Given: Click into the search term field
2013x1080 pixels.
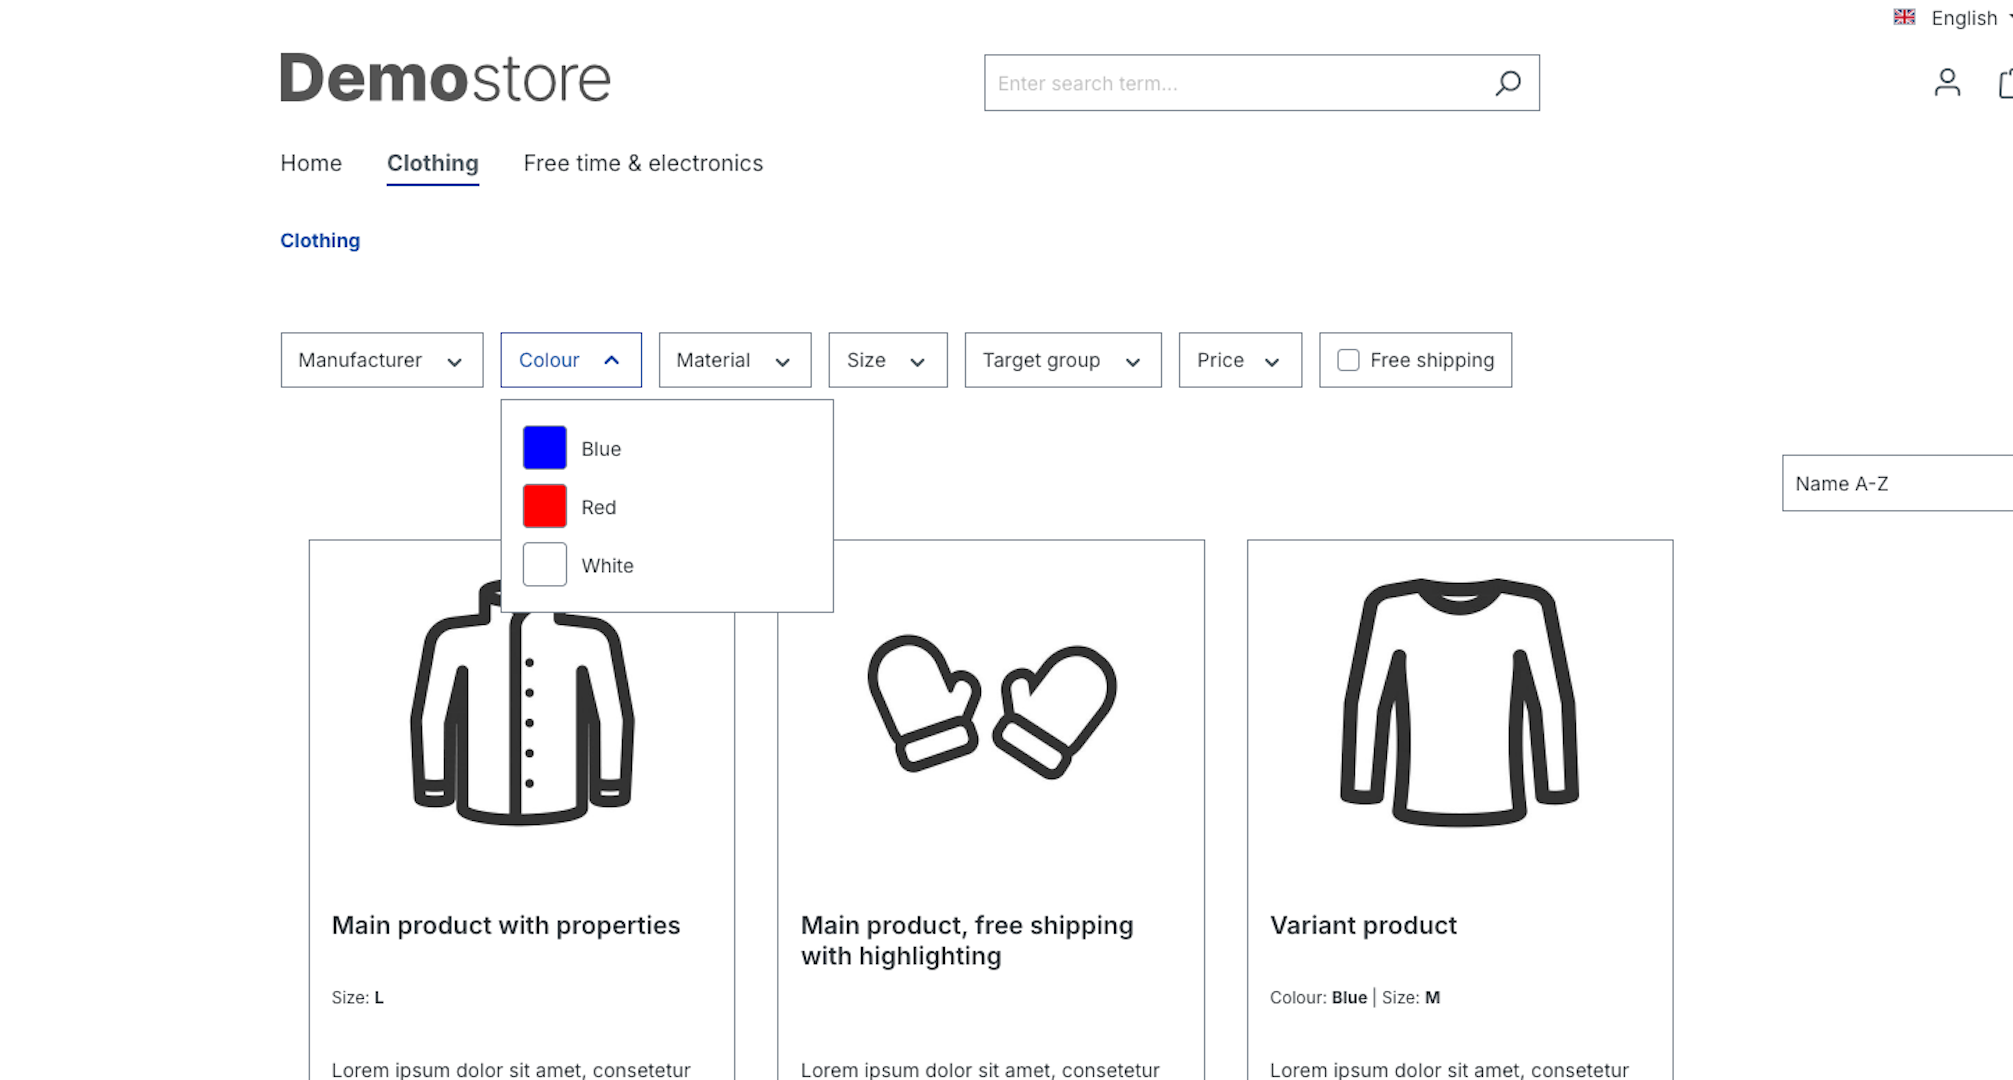Looking at the screenshot, I should (x=1230, y=83).
